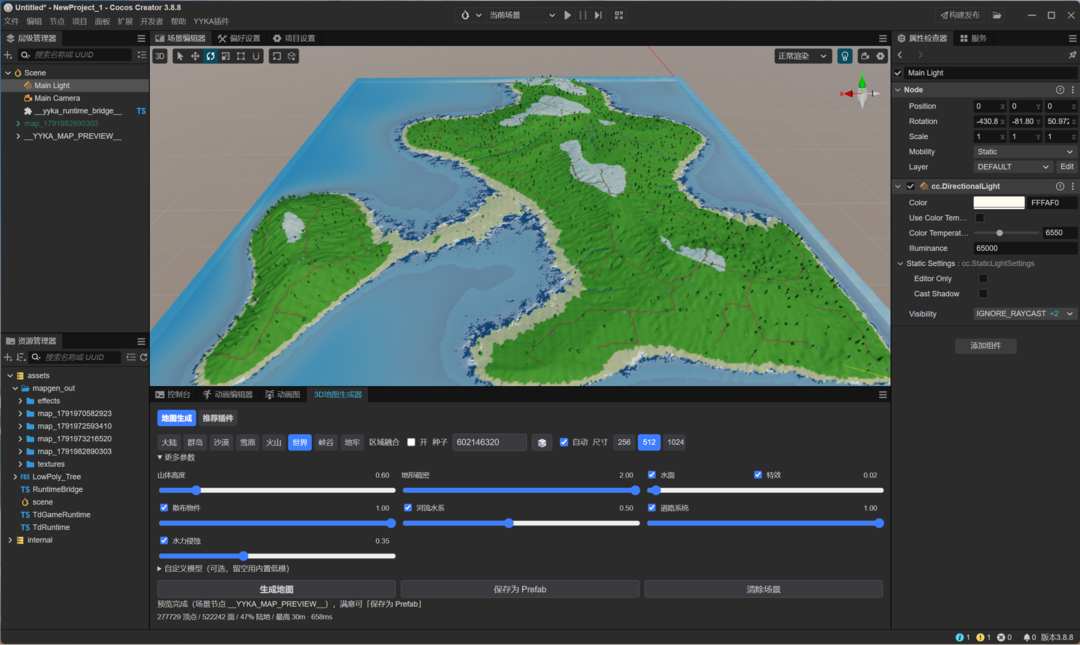The width and height of the screenshot is (1080, 645).
Task: Open scene gear settings in viewport toolbar
Action: tap(881, 57)
